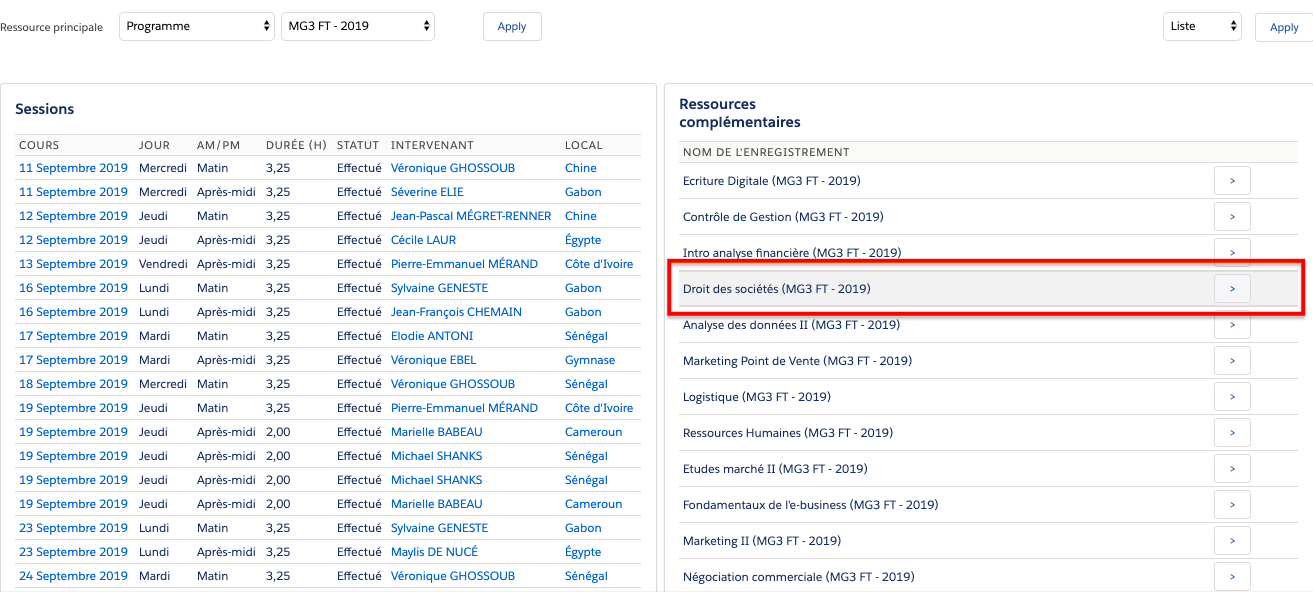Viewport: 1313px width, 592px height.
Task: Click Apply next to Liste dropdown
Action: click(x=1283, y=27)
